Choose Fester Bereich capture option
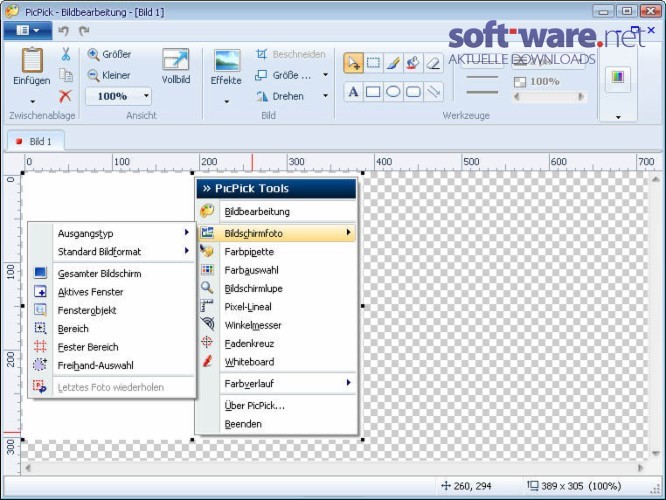 112,347
